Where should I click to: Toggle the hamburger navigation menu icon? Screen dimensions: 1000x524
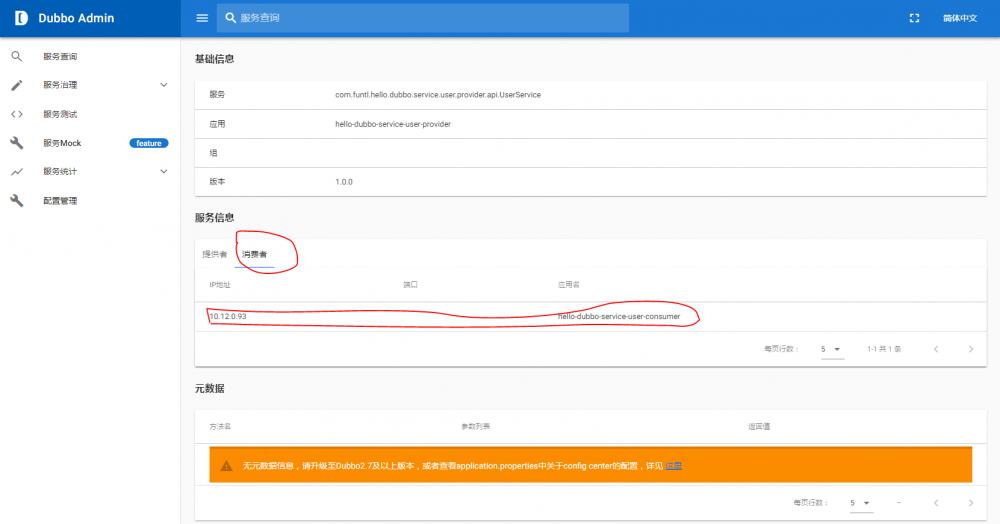[x=202, y=18]
